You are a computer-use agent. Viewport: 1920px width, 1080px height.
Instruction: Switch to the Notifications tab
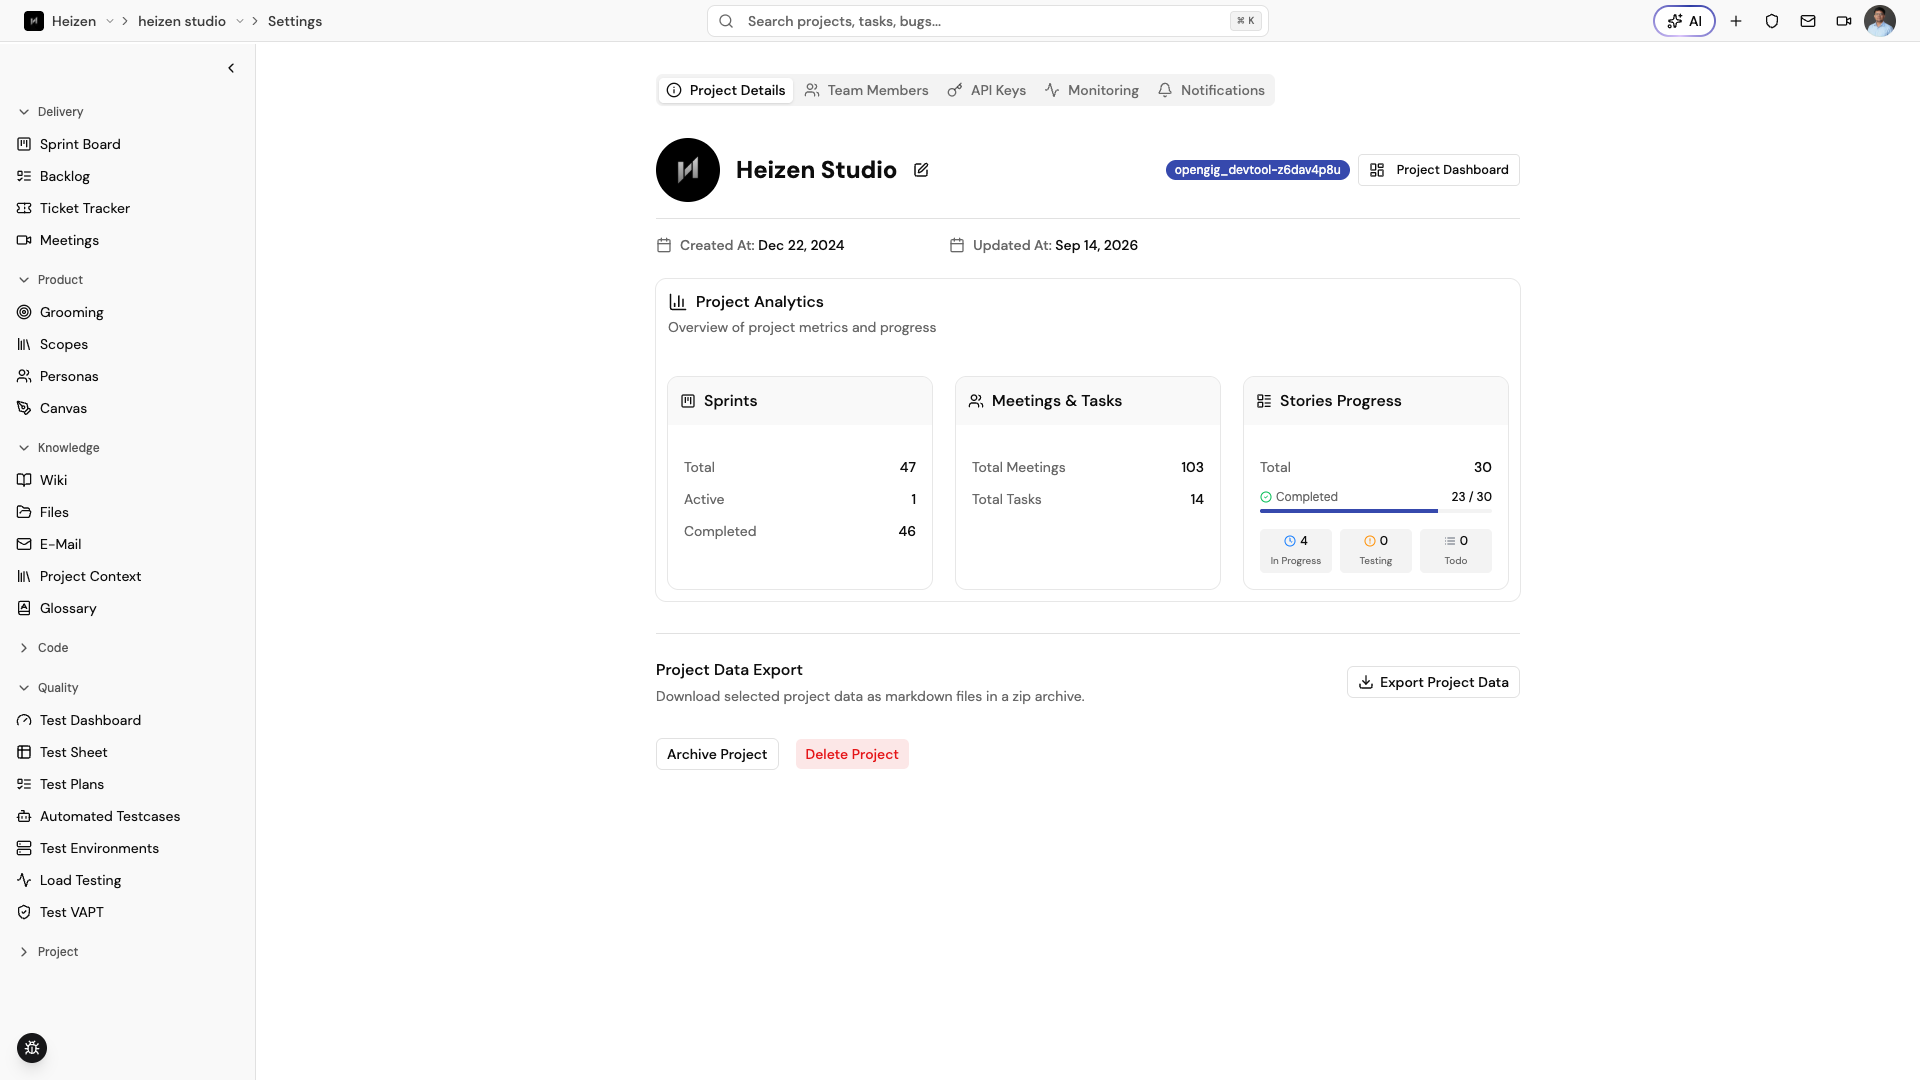pyautogui.click(x=1211, y=90)
